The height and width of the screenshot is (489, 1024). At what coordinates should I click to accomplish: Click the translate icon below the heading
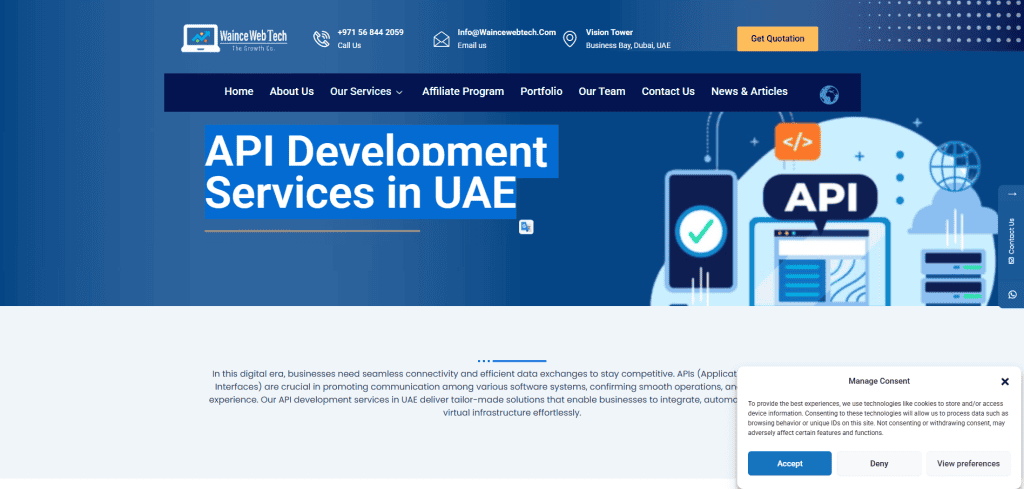pyautogui.click(x=526, y=227)
